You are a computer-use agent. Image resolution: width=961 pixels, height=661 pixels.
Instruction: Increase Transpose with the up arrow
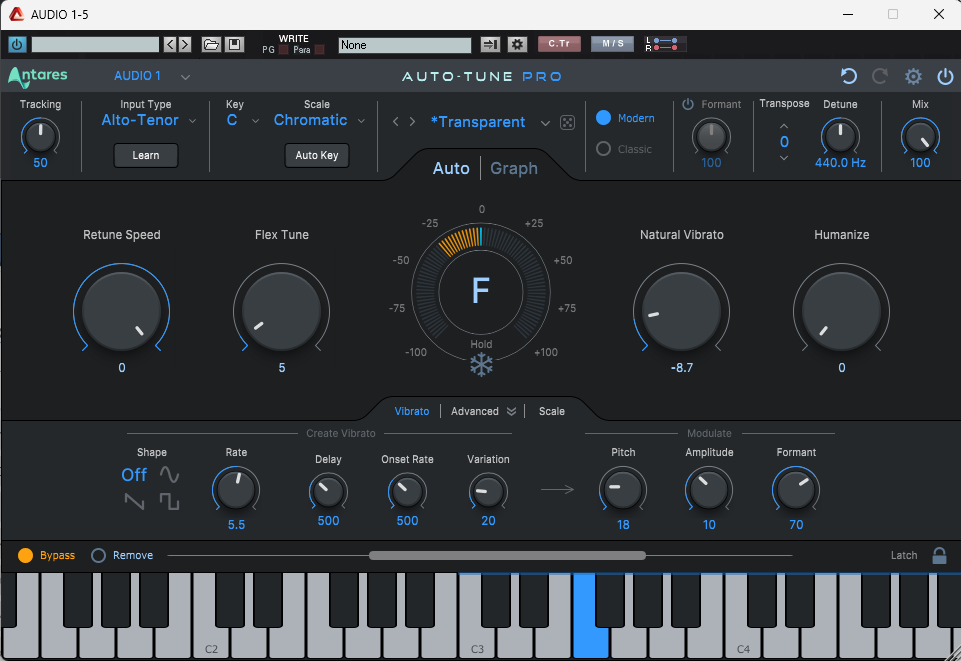click(784, 126)
